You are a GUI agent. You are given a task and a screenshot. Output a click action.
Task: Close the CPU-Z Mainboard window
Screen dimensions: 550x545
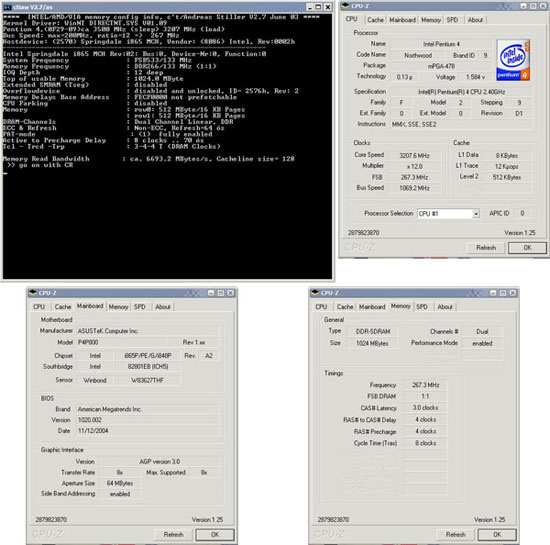pos(230,293)
